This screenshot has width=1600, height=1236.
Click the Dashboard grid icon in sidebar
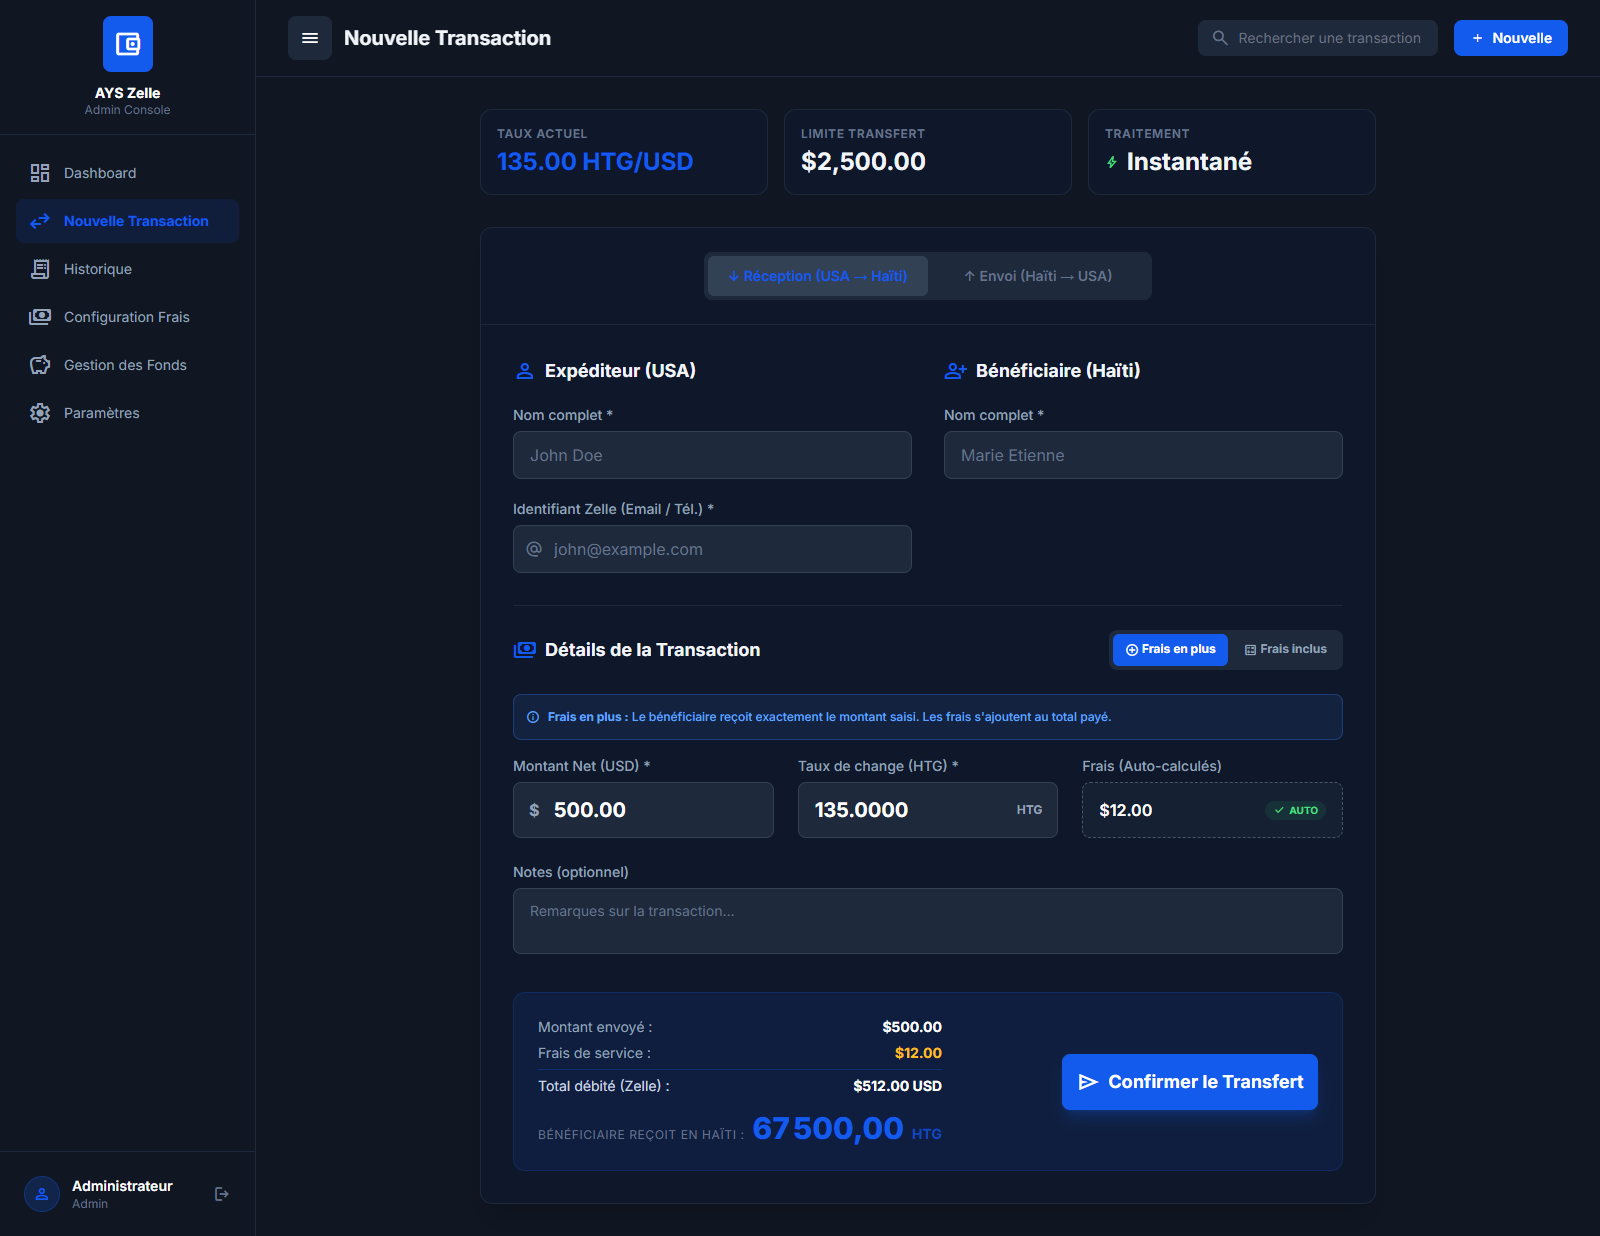click(x=40, y=173)
